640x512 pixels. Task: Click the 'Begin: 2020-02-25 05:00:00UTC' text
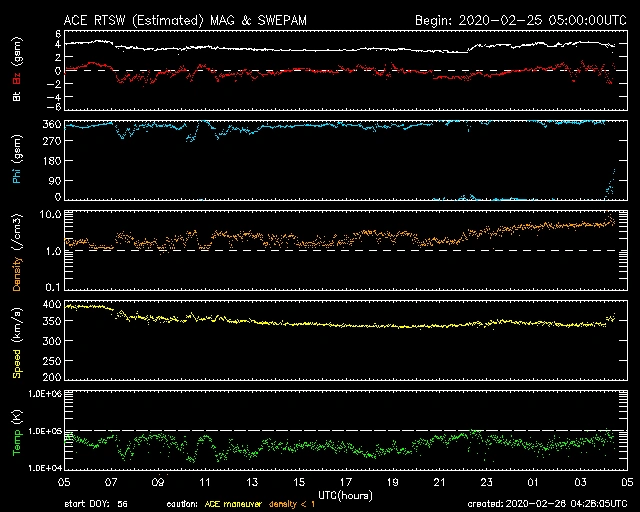tap(521, 20)
